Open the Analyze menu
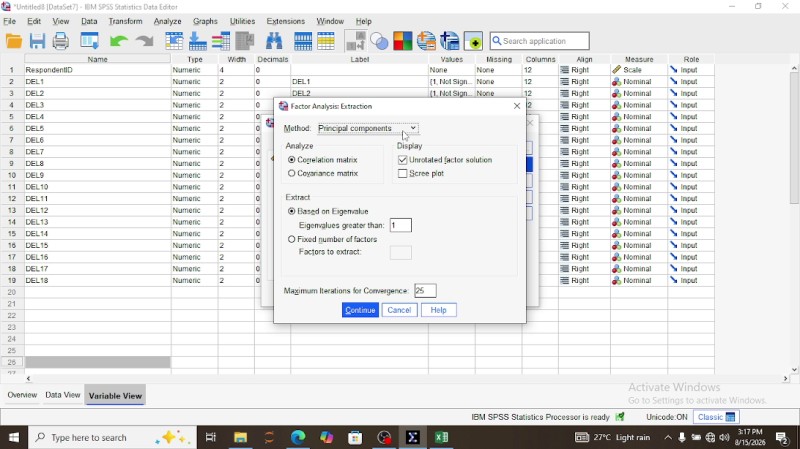The image size is (800, 449). pyautogui.click(x=167, y=21)
